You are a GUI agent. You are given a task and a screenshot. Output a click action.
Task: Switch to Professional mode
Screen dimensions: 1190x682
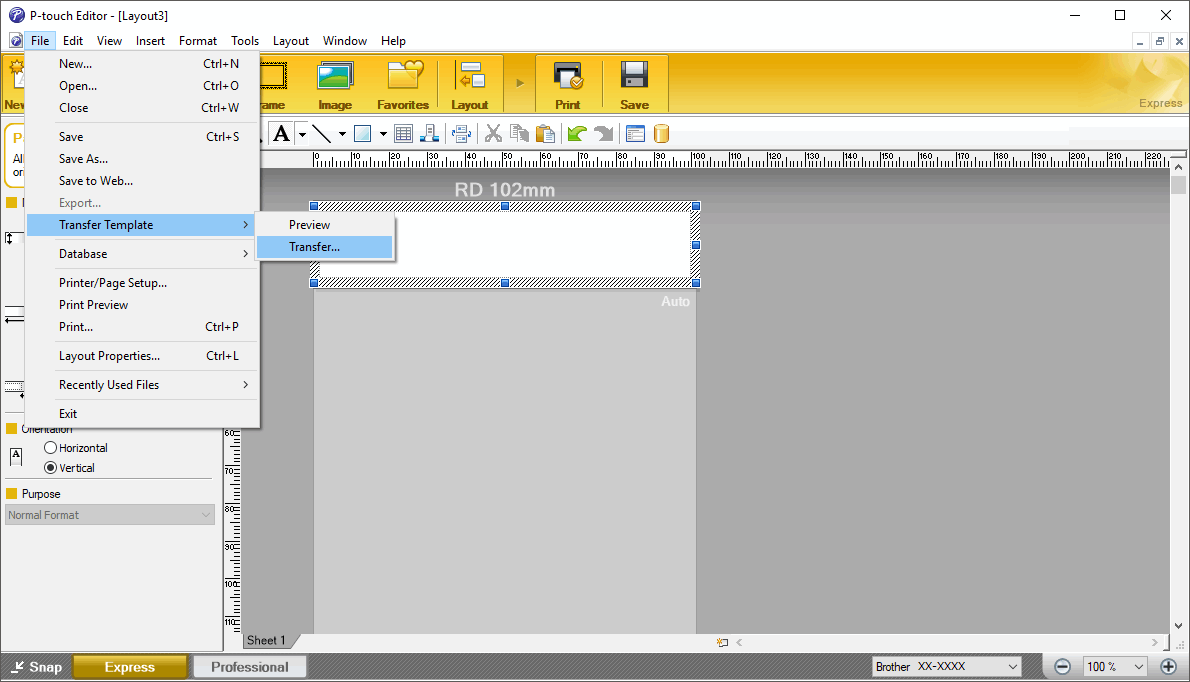250,667
